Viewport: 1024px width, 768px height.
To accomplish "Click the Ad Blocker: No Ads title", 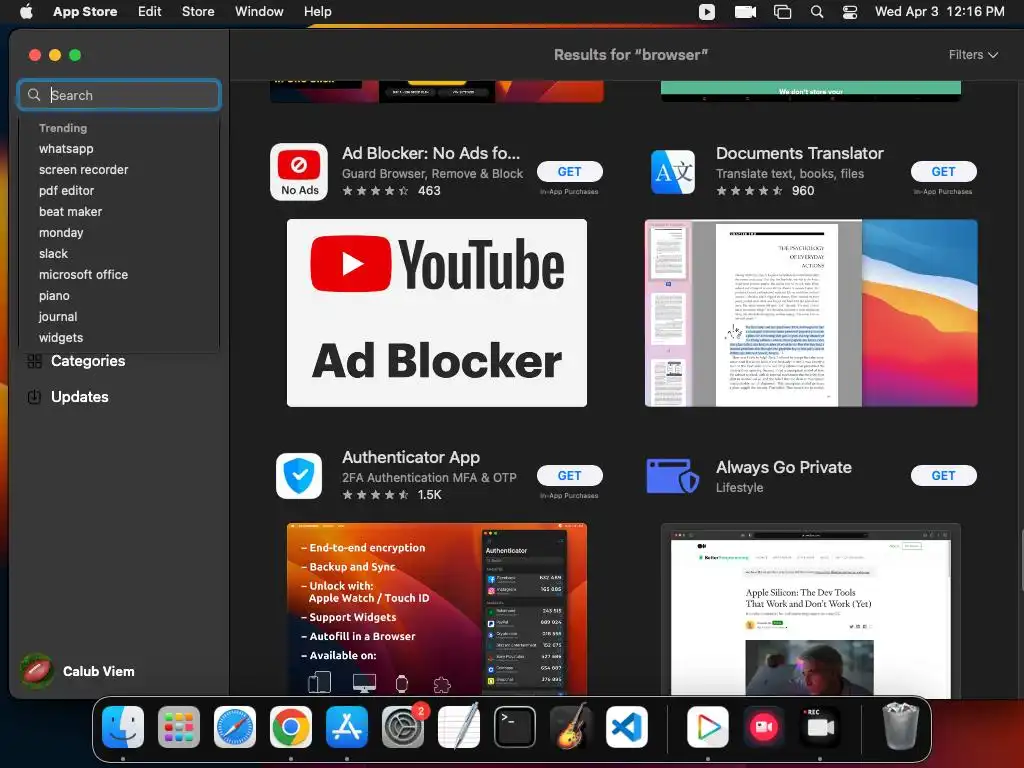I will [431, 153].
